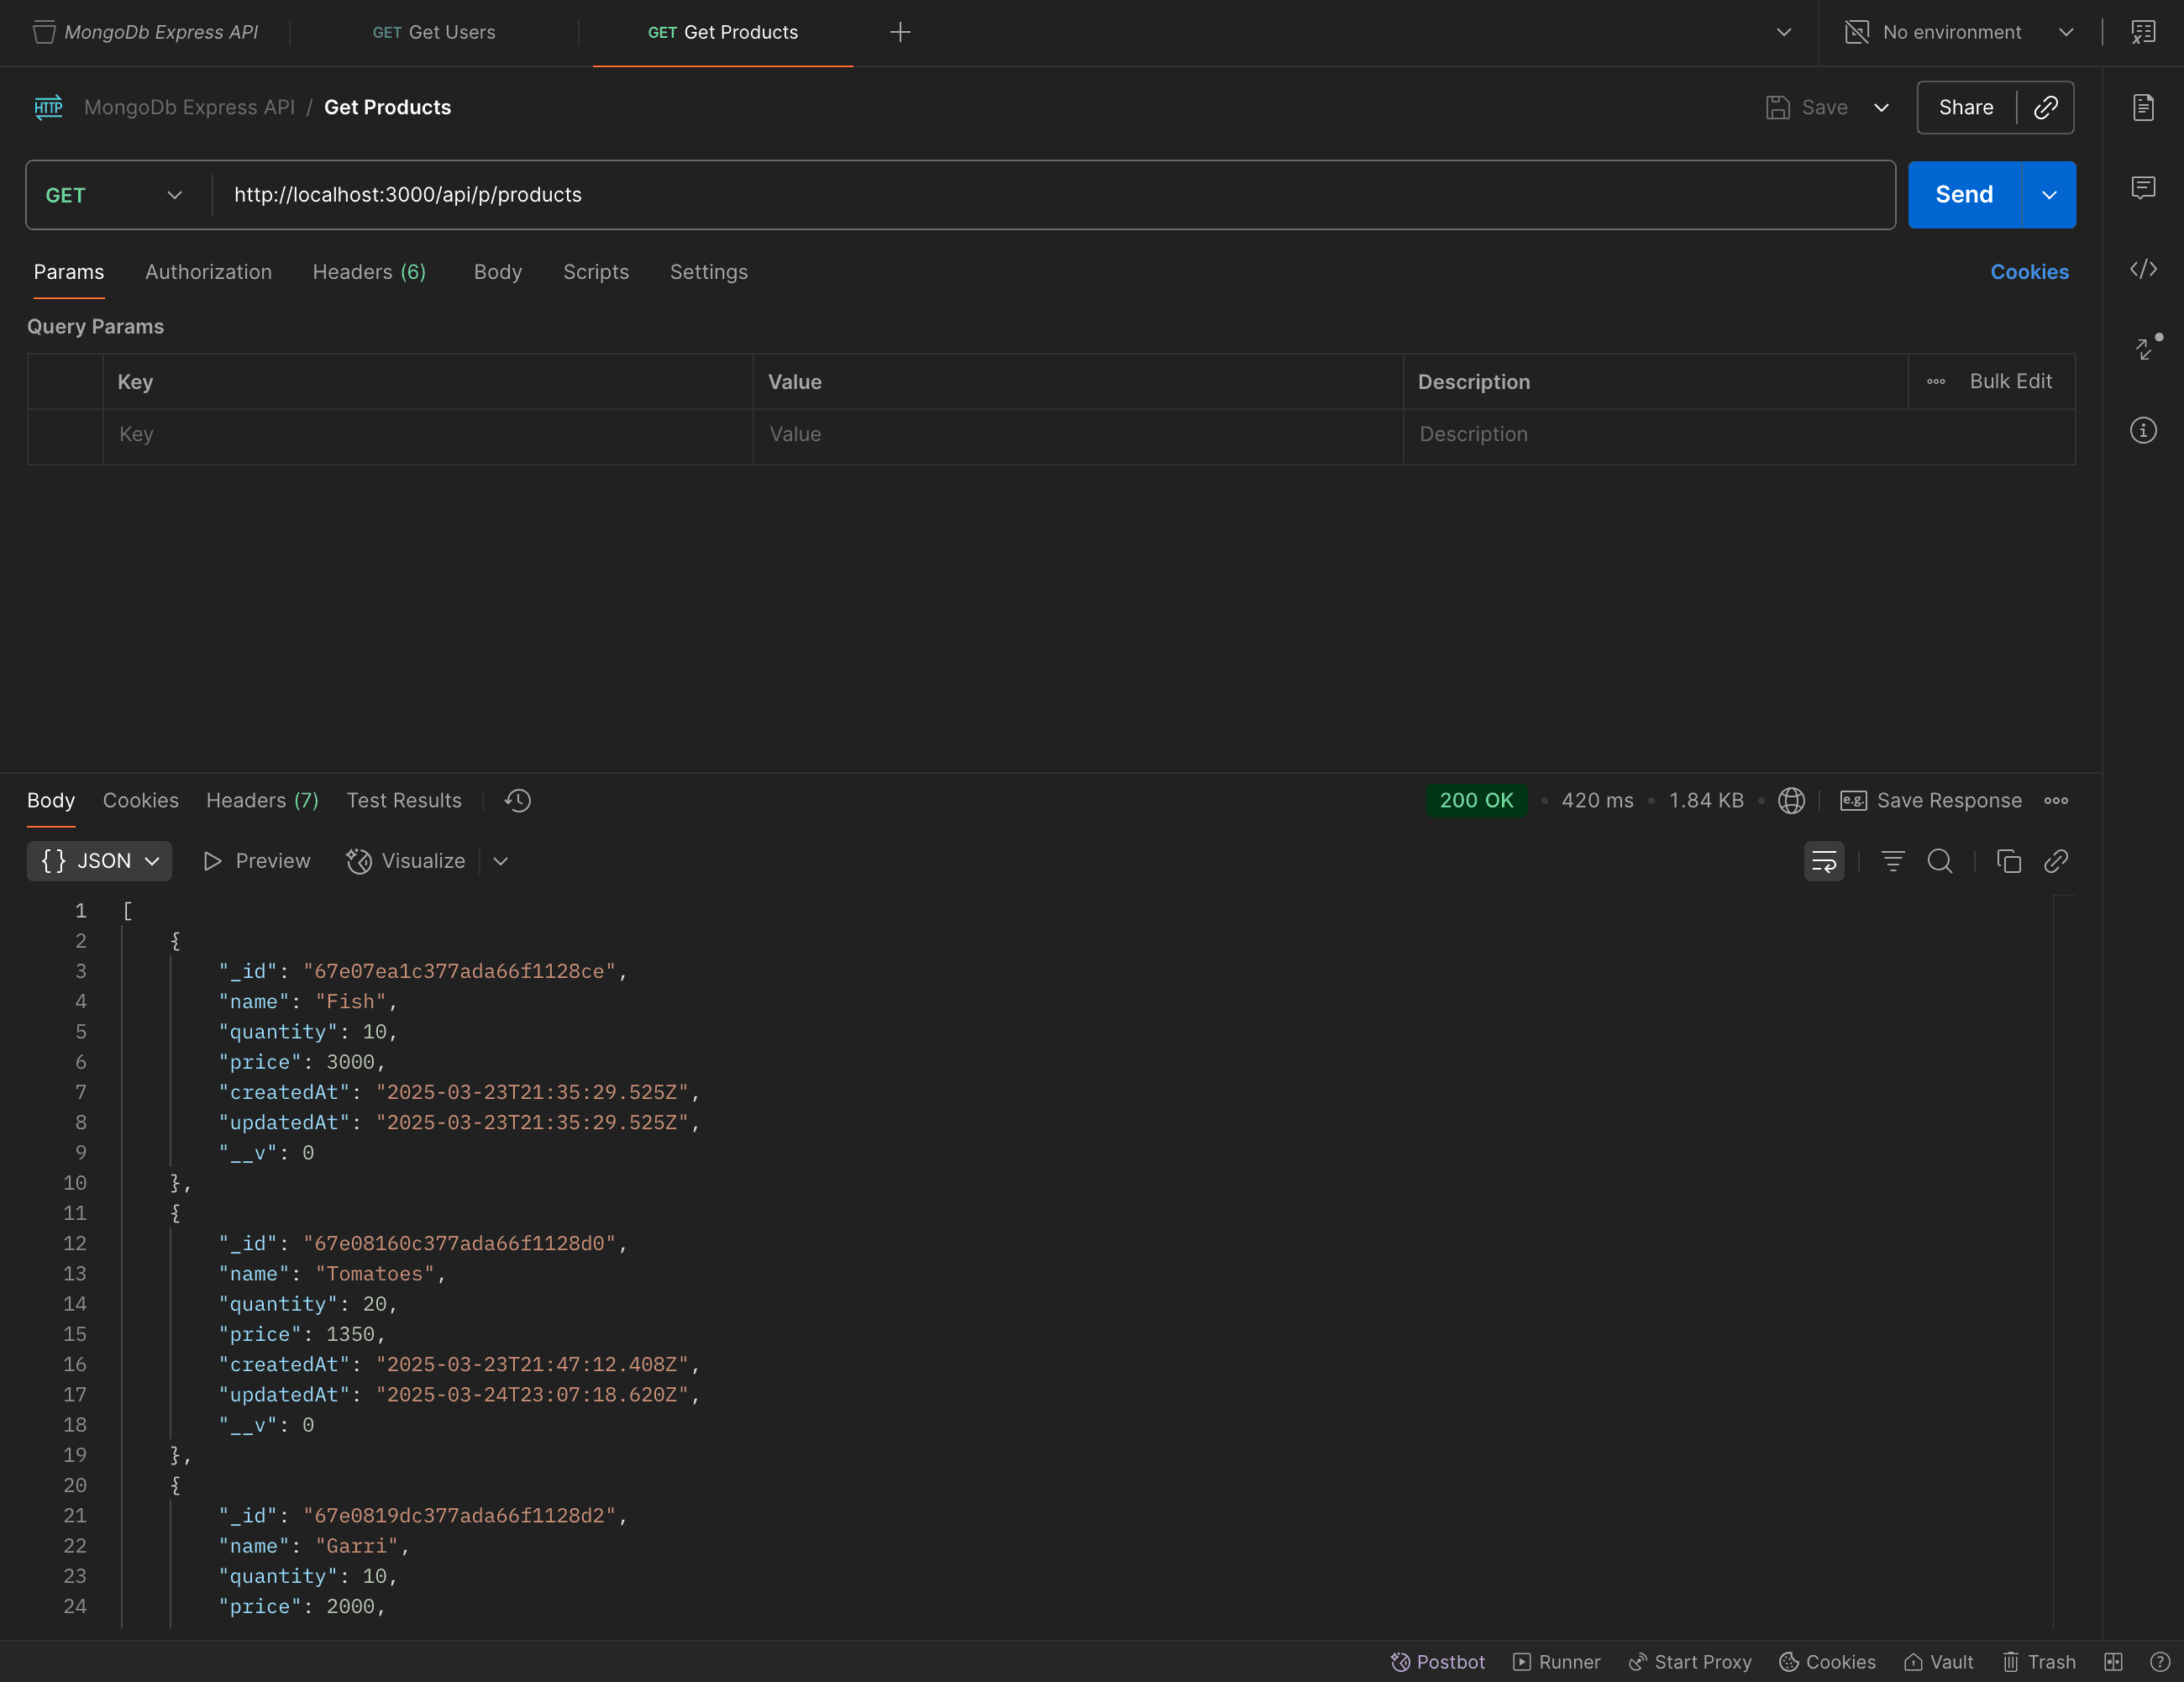The width and height of the screenshot is (2184, 1682).
Task: Open Postbot in the status bar
Action: pos(1438,1662)
